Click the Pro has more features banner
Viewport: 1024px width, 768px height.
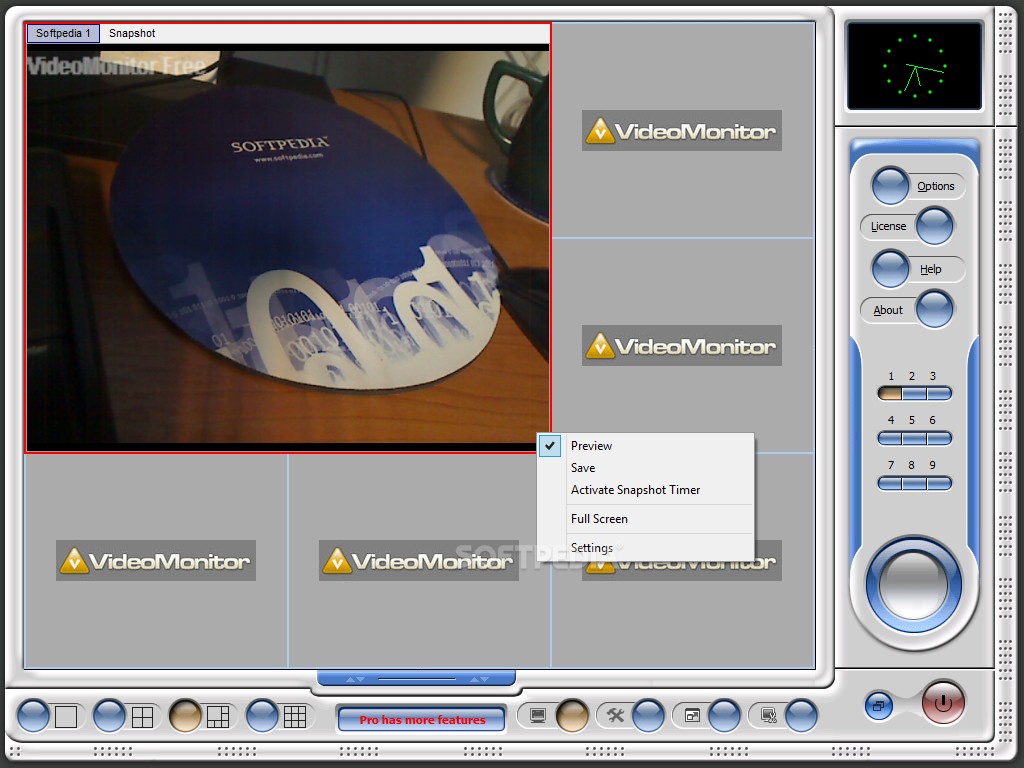(422, 720)
